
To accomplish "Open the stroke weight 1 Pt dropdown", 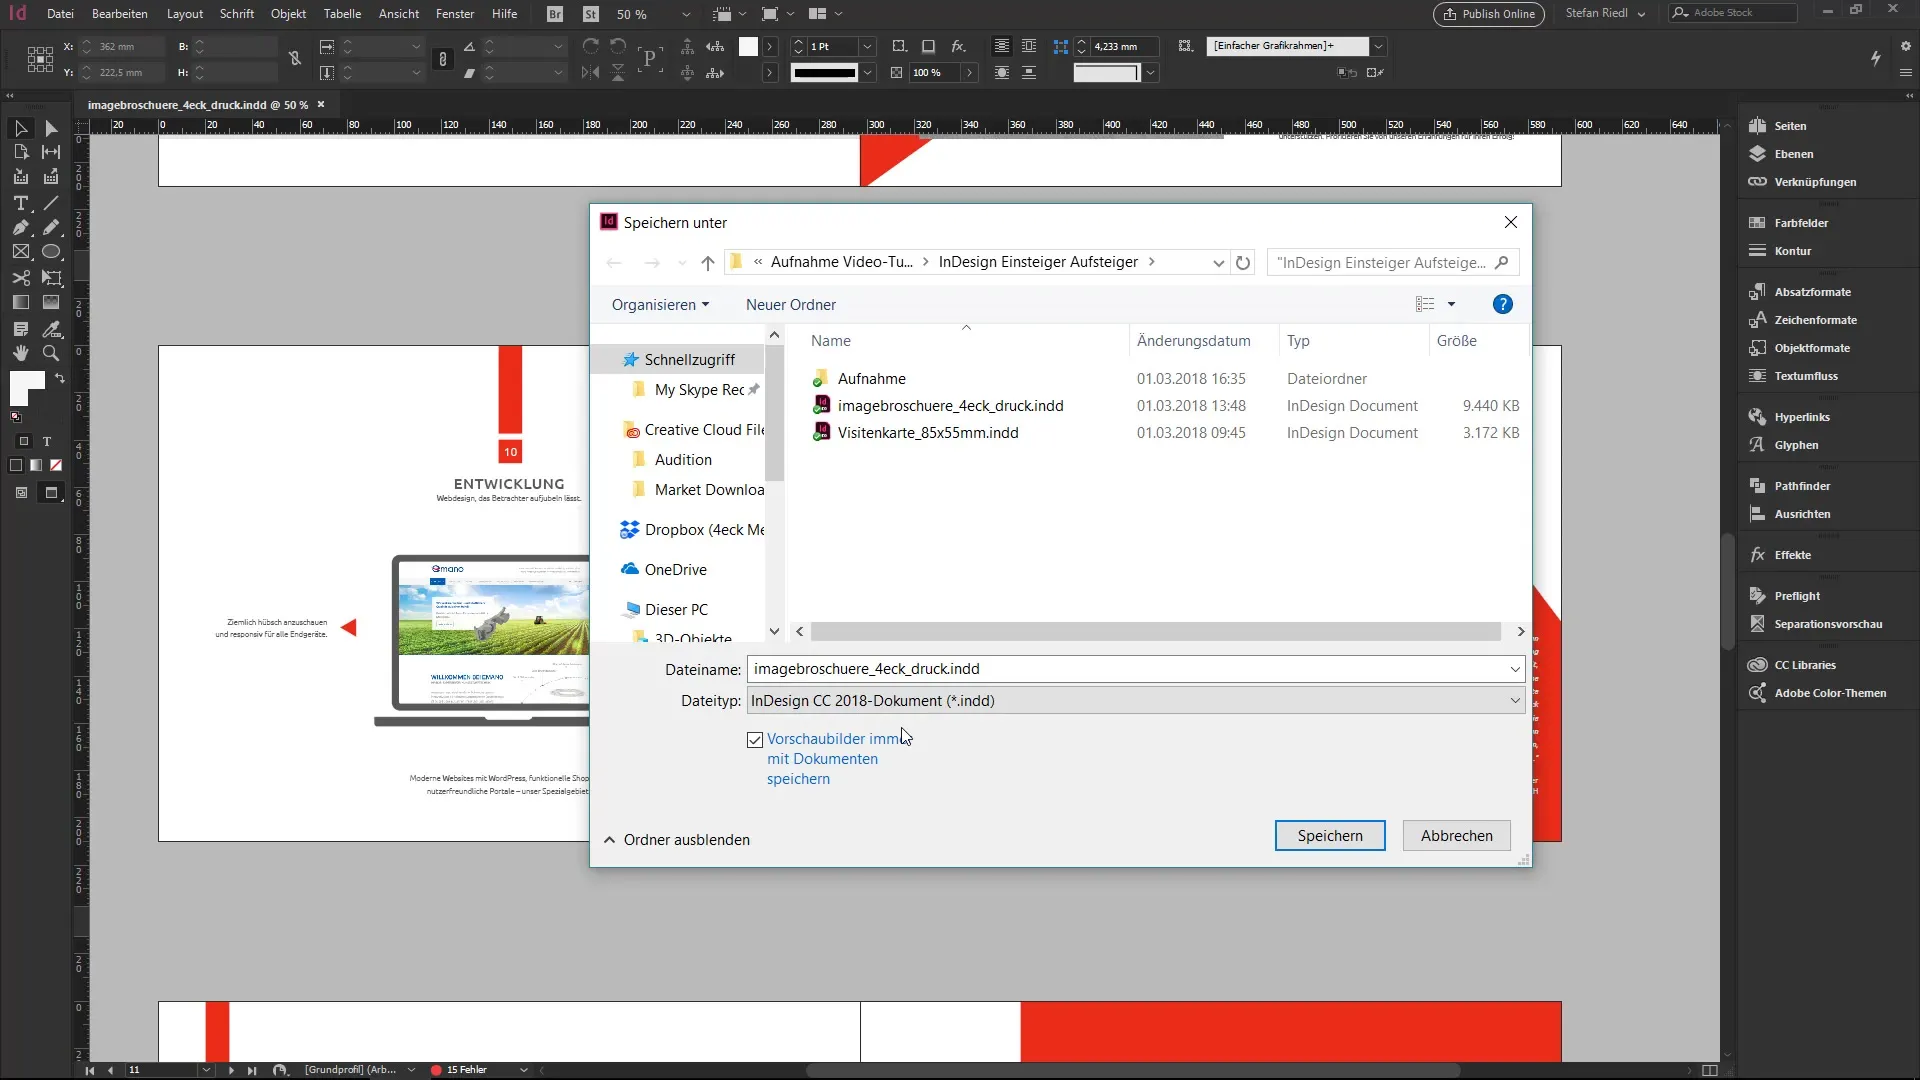I will point(867,47).
